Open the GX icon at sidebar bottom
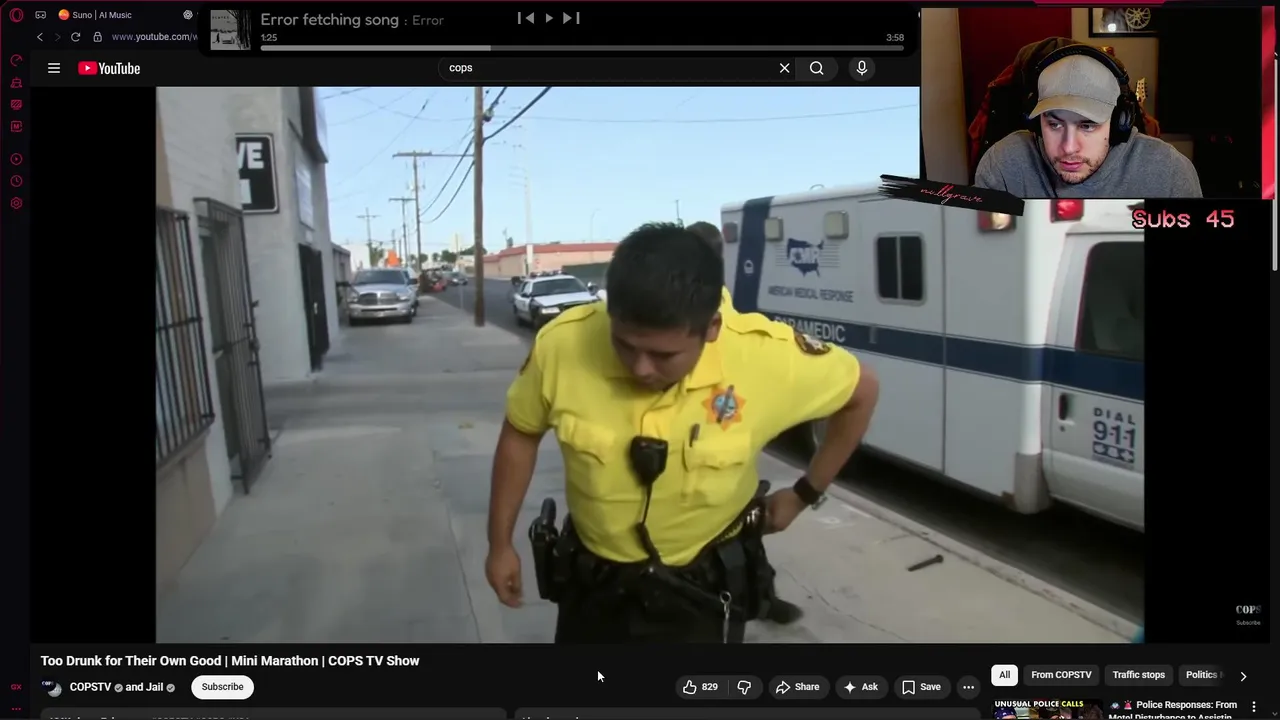Image resolution: width=1280 pixels, height=720 pixels. [16, 687]
